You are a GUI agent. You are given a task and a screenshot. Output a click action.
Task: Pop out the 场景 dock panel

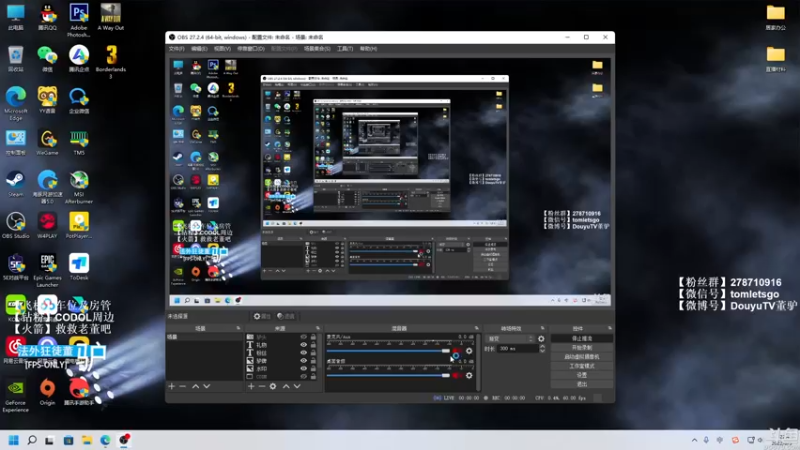[x=238, y=328]
